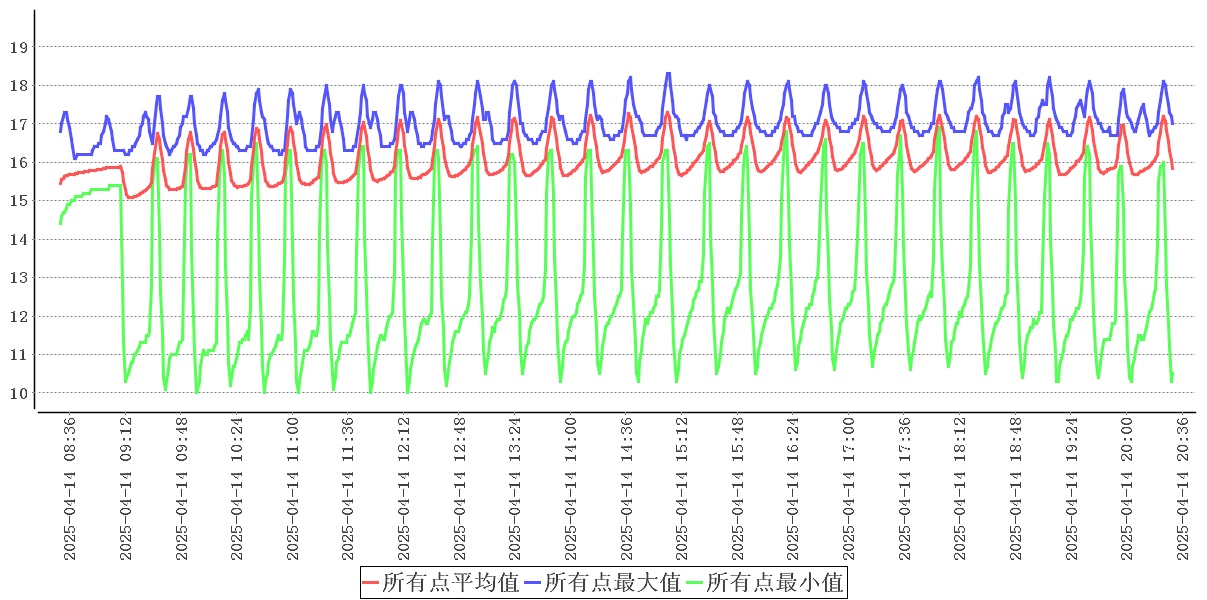Select the 2025-04-14 17:00 time label

[849, 489]
